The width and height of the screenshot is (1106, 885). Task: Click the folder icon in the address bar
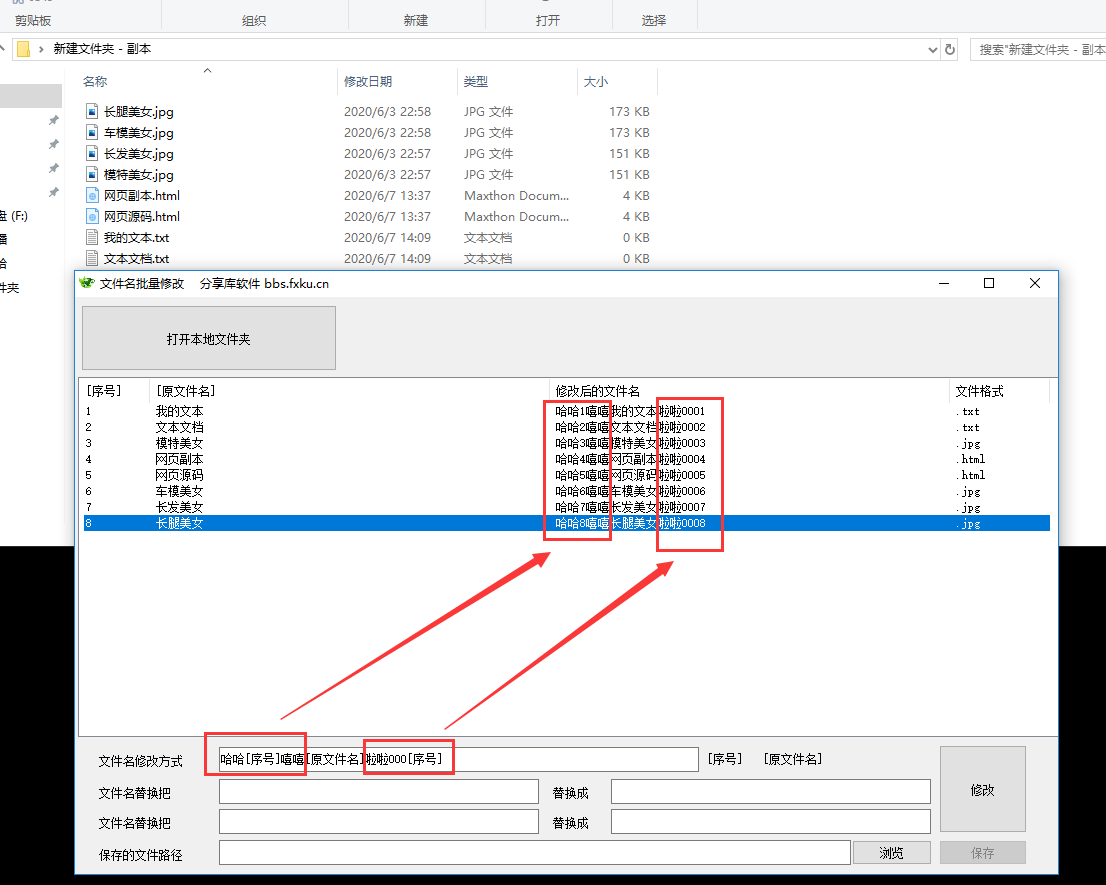click(x=23, y=49)
